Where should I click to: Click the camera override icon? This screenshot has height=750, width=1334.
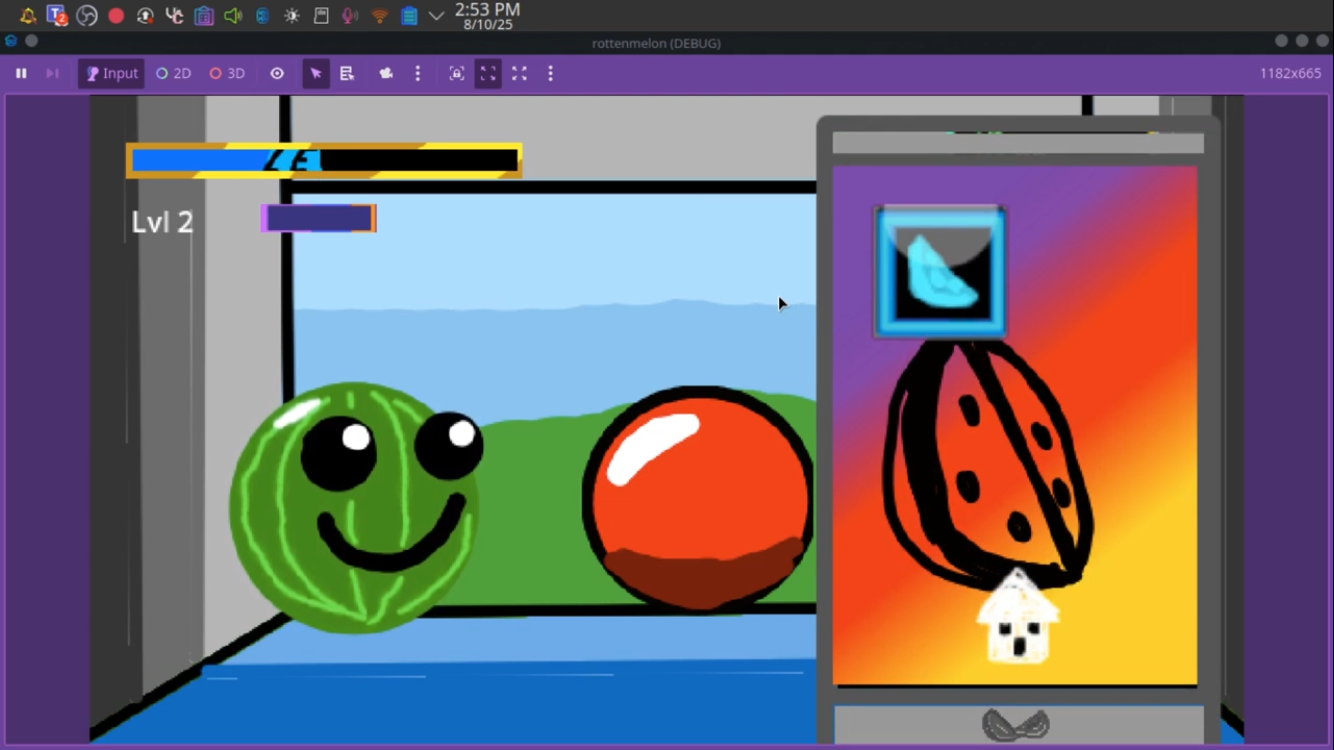click(x=386, y=74)
